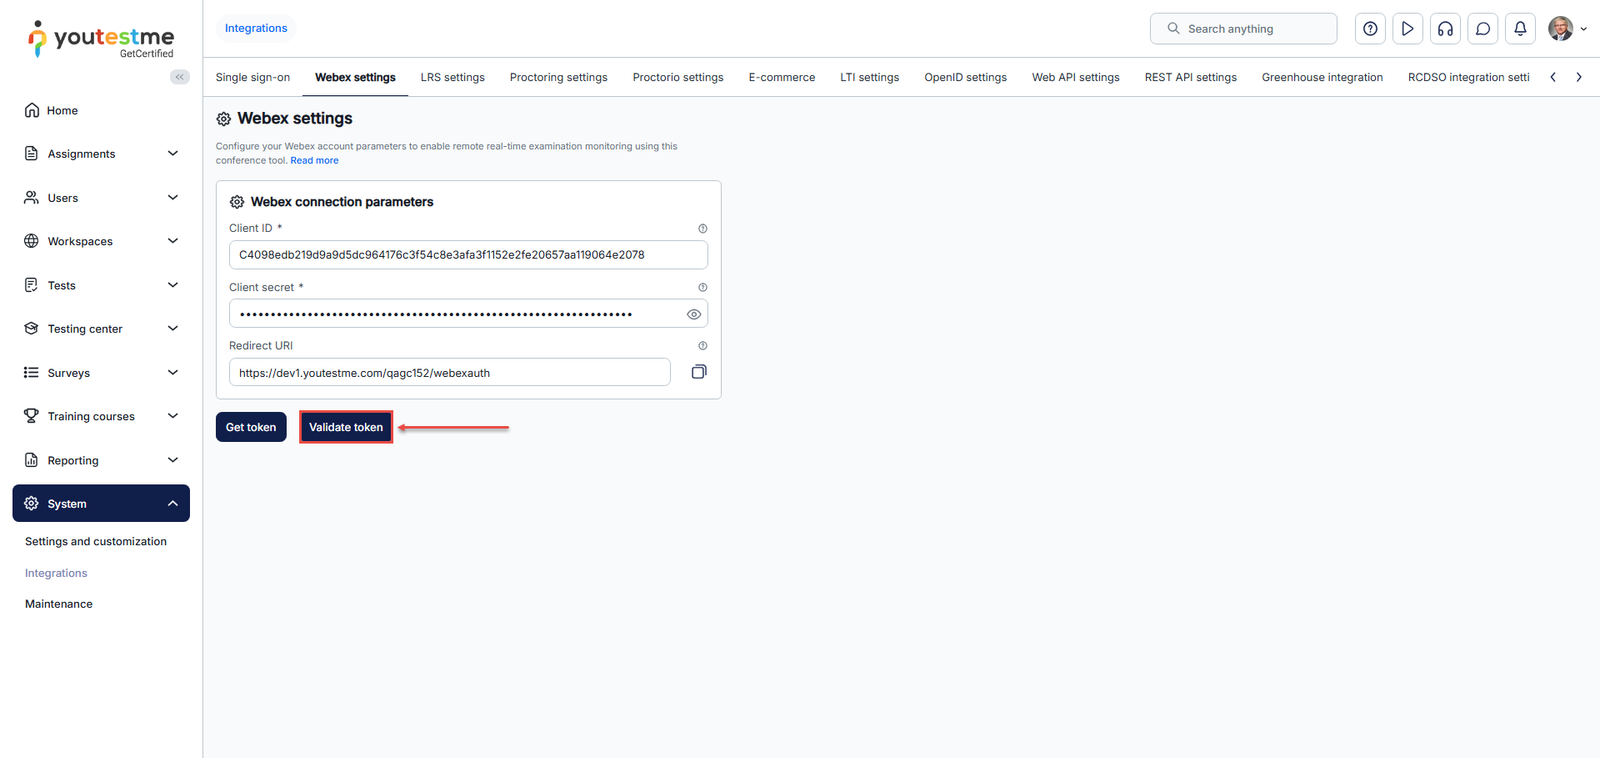The width and height of the screenshot is (1600, 758).
Task: Collapse the sidebar with double-chevron icon
Action: pyautogui.click(x=180, y=77)
